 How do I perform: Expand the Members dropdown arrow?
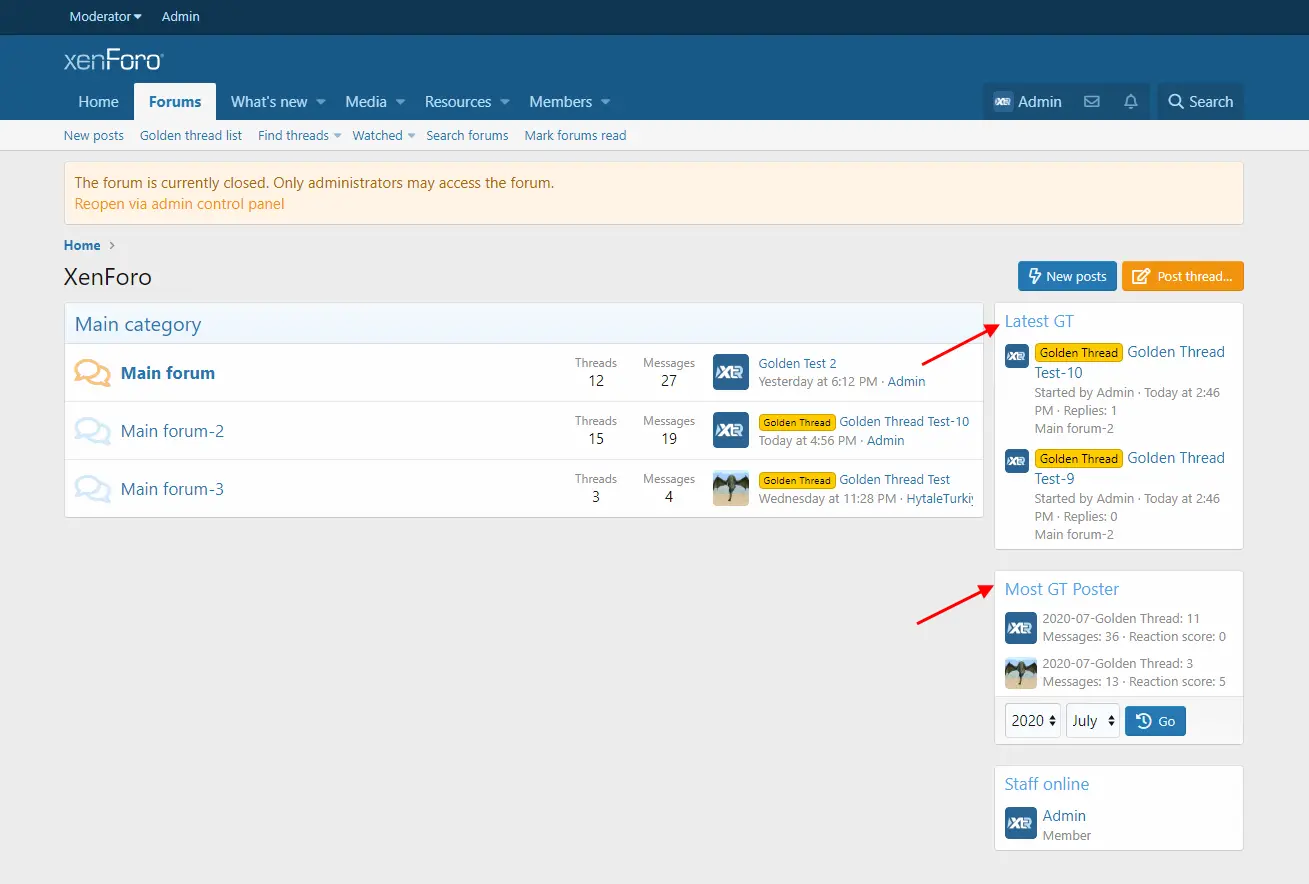606,102
